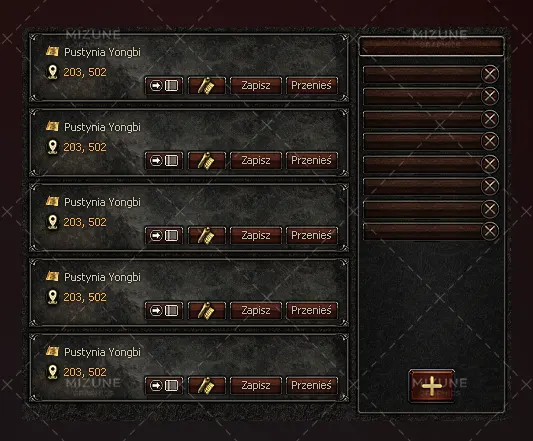The width and height of the screenshot is (533, 441).
Task: Click the location pin icon in second row
Action: 52,147
